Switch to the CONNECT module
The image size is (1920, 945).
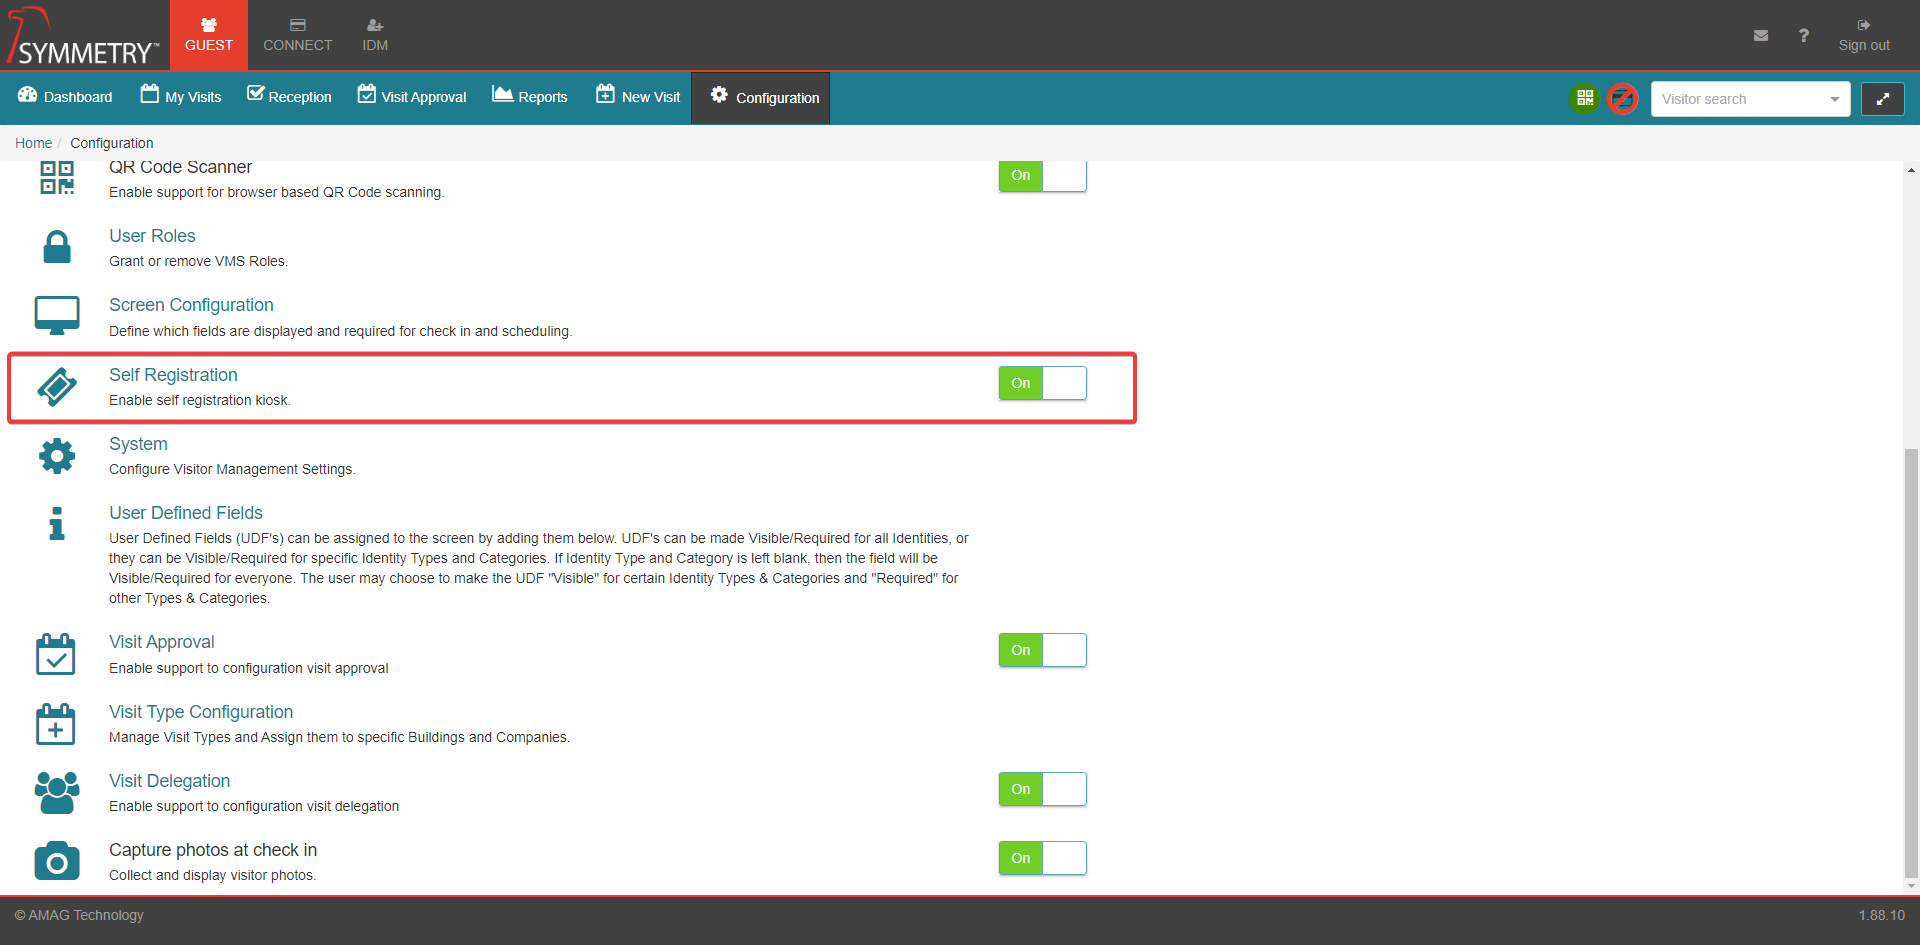297,35
